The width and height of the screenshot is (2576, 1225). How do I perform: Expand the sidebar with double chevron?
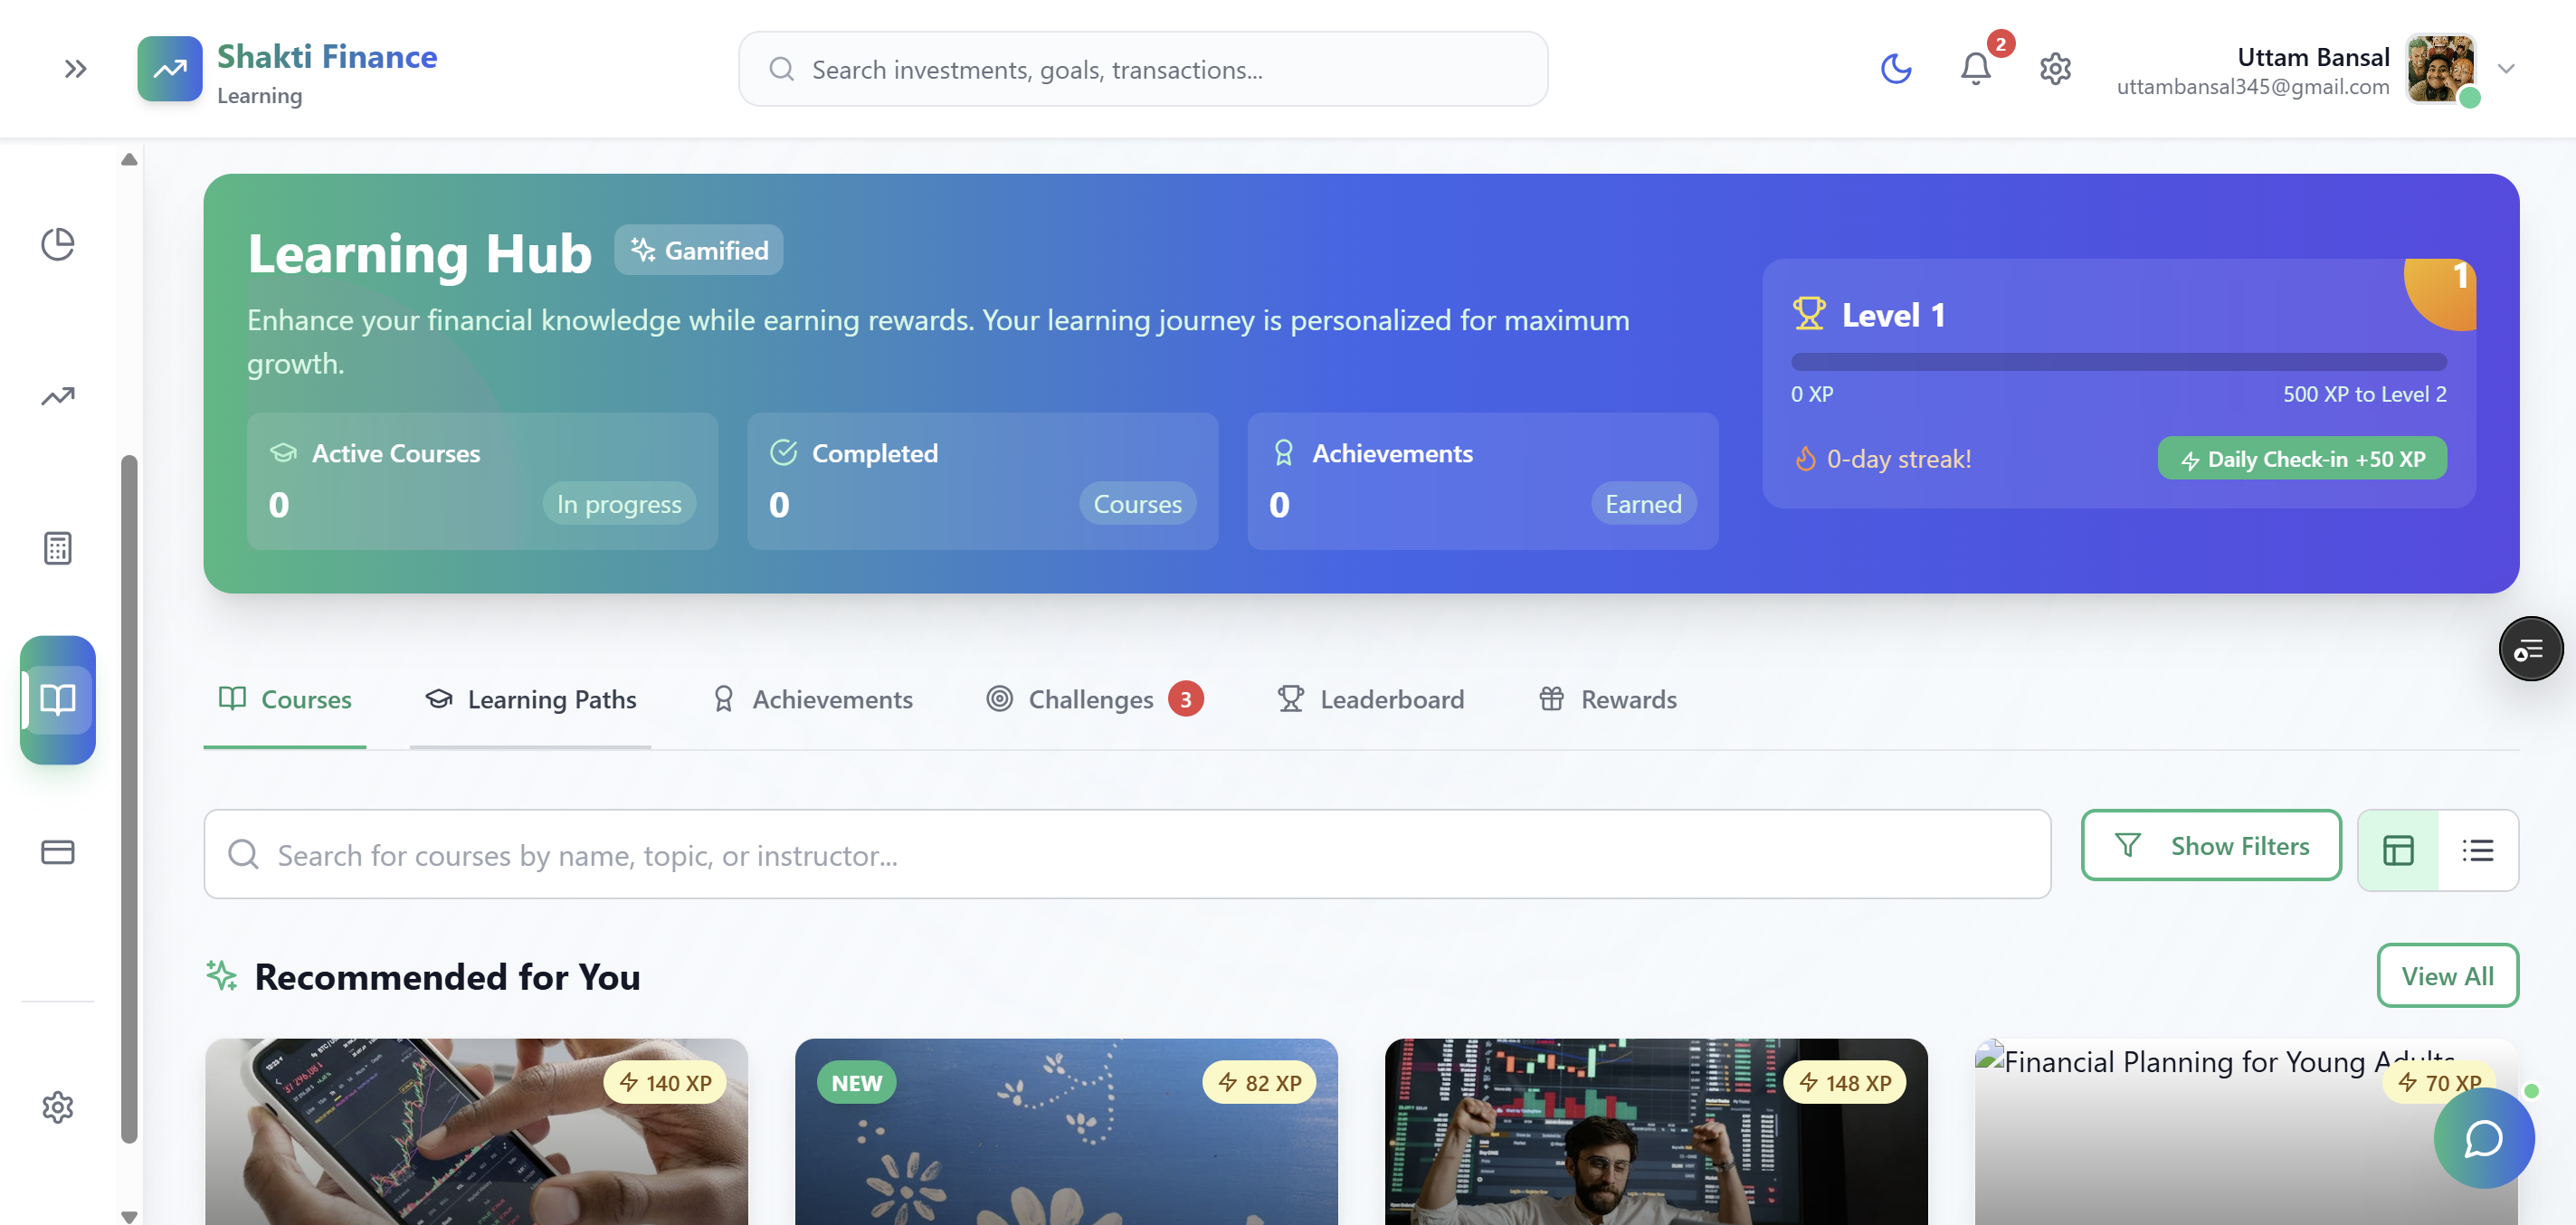point(75,69)
